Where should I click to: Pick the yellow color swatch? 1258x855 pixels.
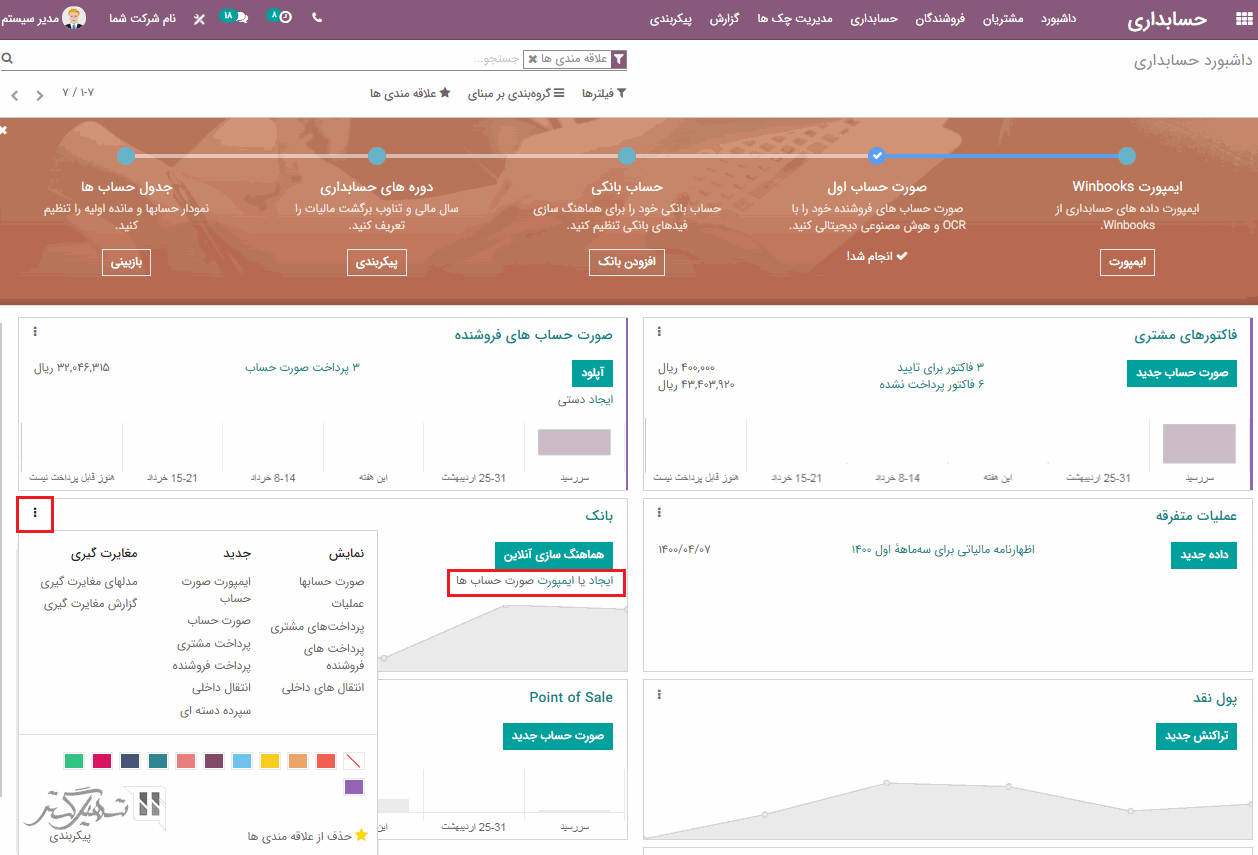click(x=269, y=761)
